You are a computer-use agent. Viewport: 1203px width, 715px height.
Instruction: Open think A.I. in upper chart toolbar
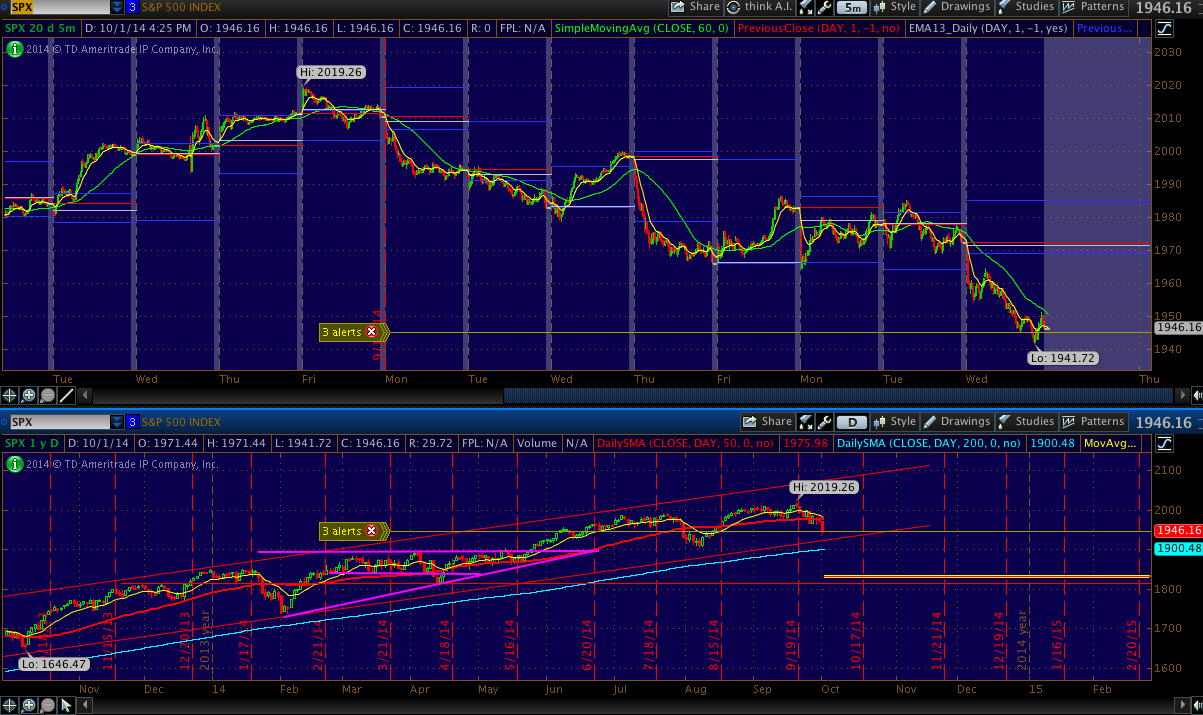click(759, 7)
